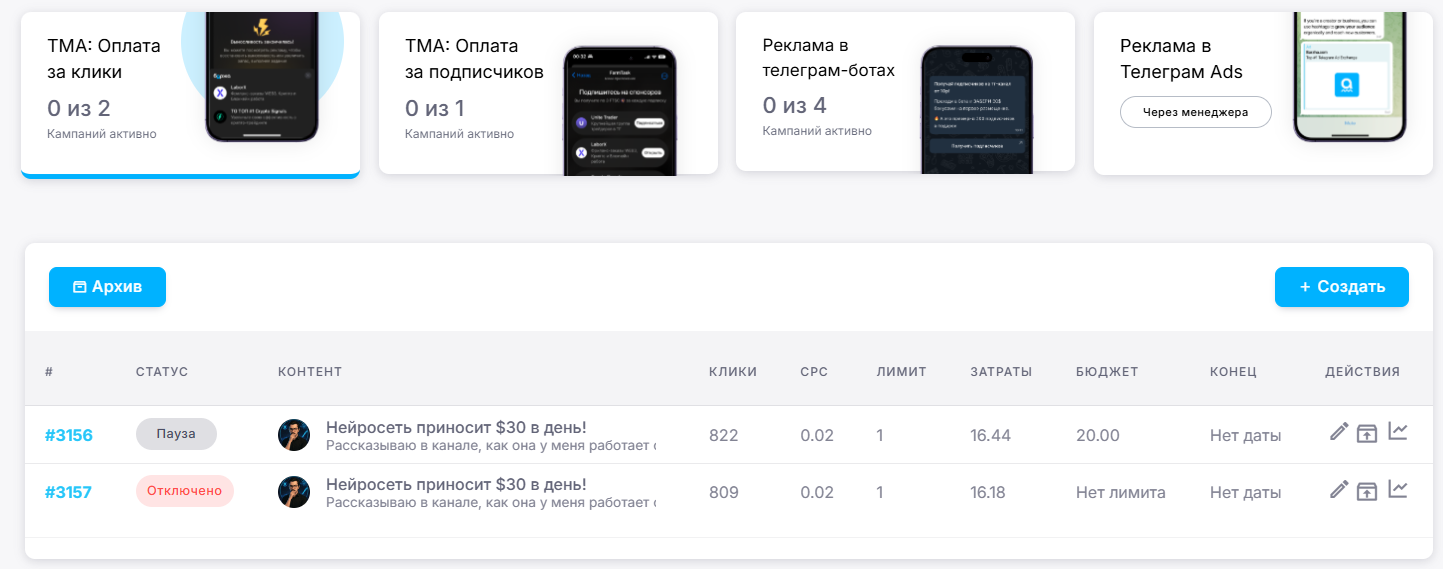Open statistics chart for campaign #3156

click(x=1397, y=432)
